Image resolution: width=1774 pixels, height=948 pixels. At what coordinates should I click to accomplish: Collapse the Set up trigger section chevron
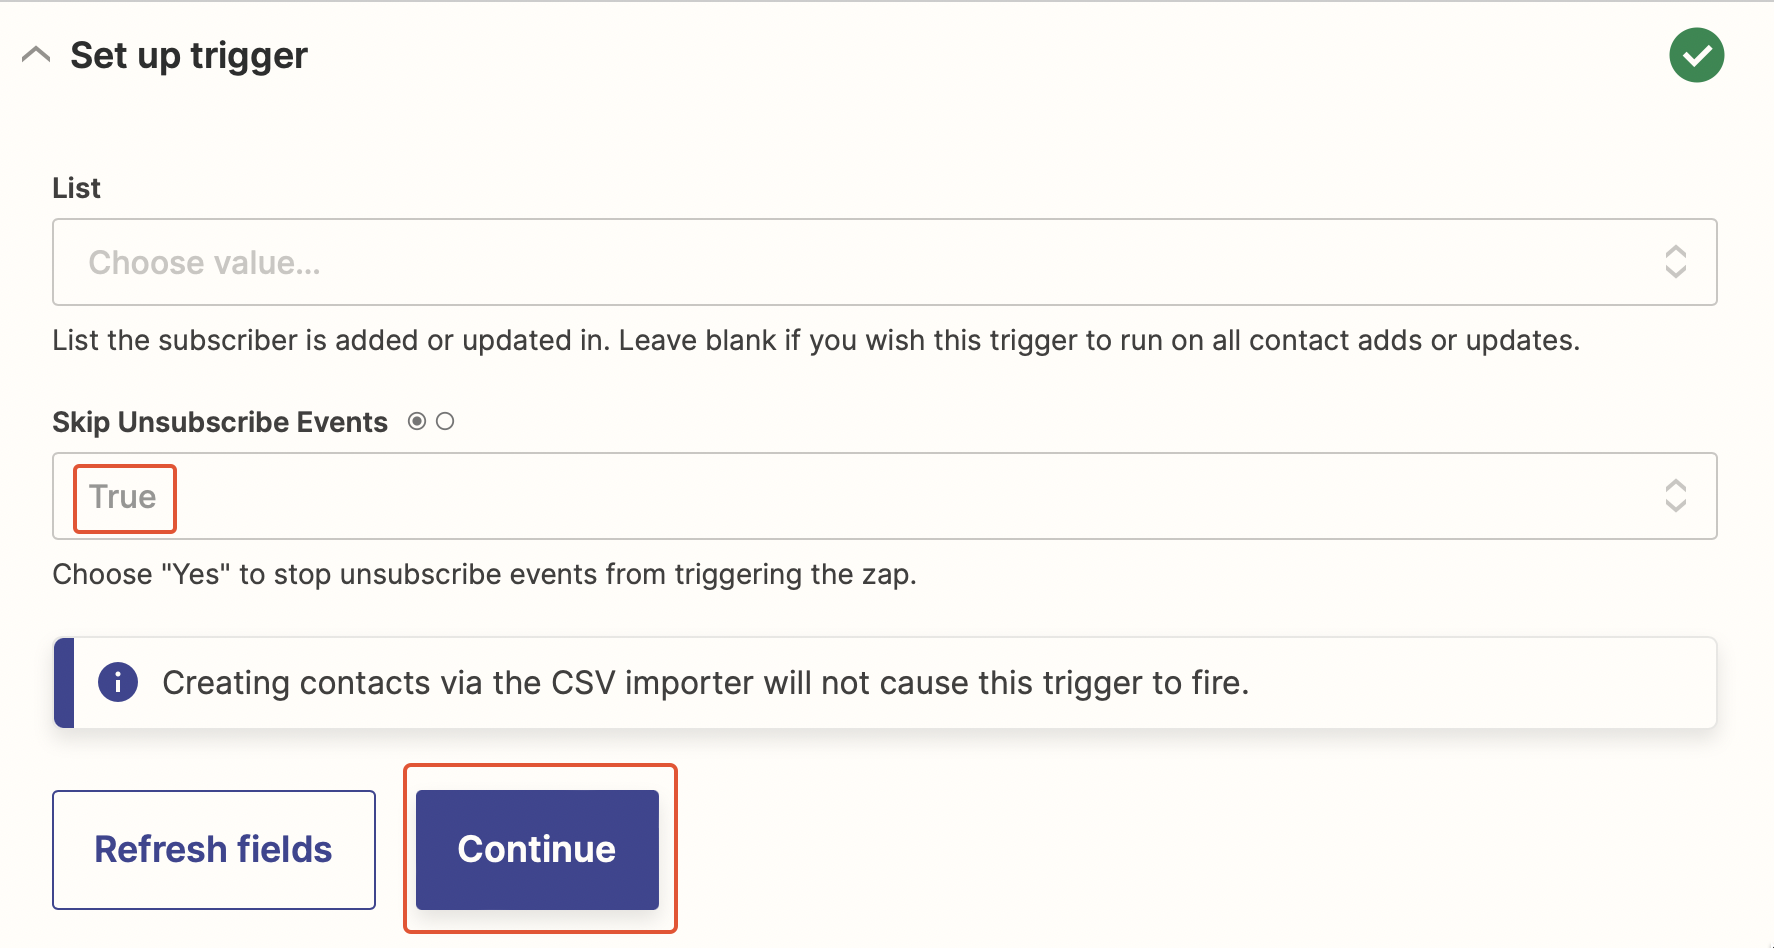36,55
